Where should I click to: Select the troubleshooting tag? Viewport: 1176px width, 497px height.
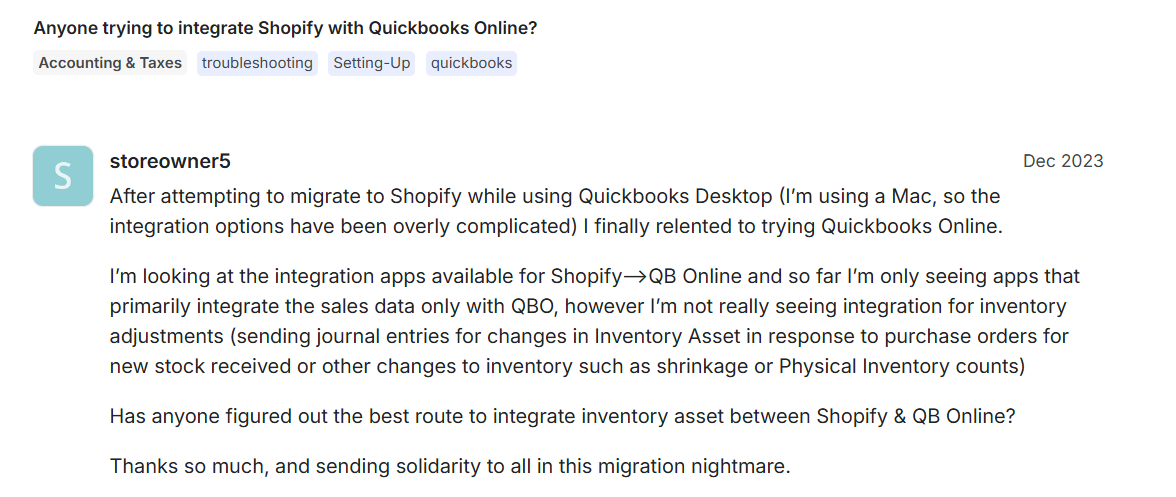coord(257,63)
